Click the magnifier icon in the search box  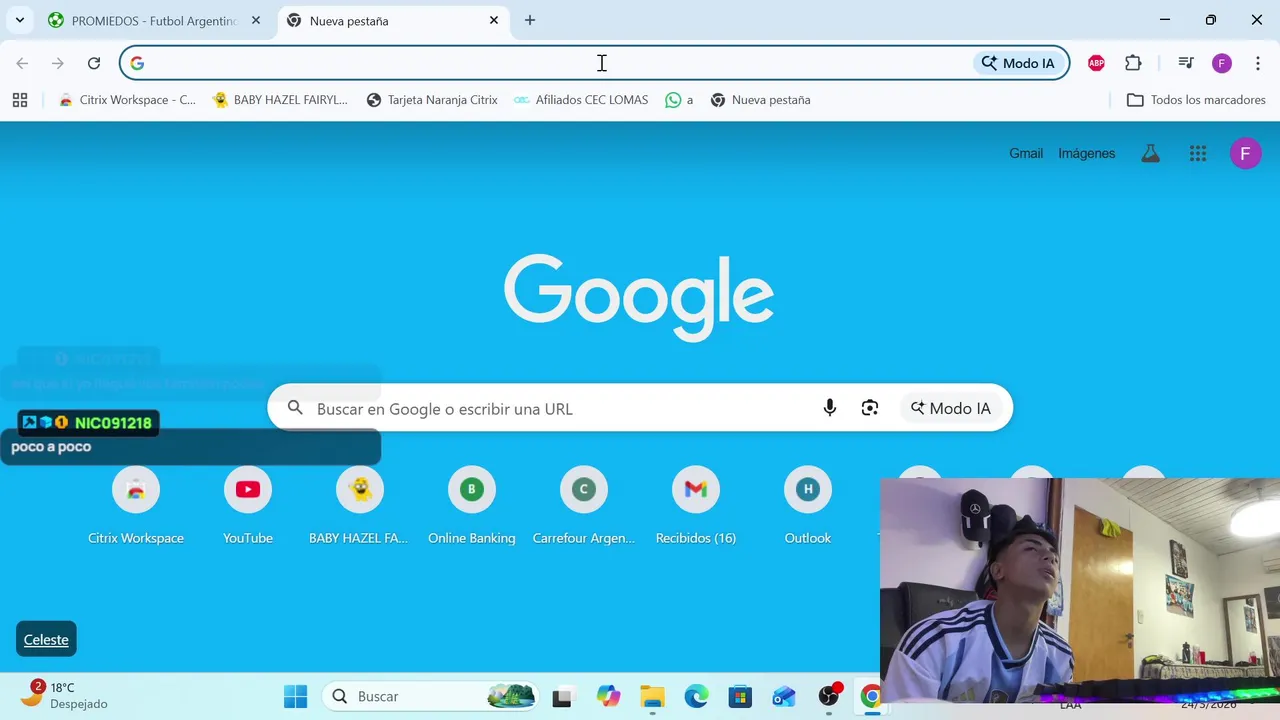(x=295, y=408)
